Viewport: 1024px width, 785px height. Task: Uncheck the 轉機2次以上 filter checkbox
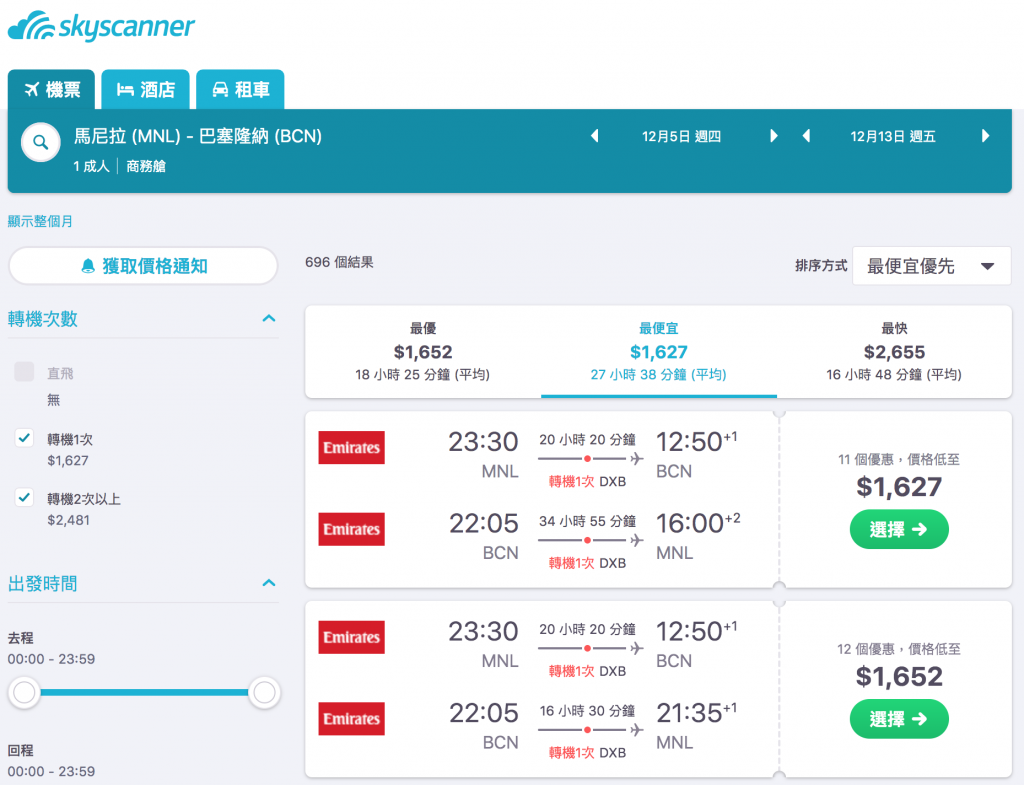[24, 498]
